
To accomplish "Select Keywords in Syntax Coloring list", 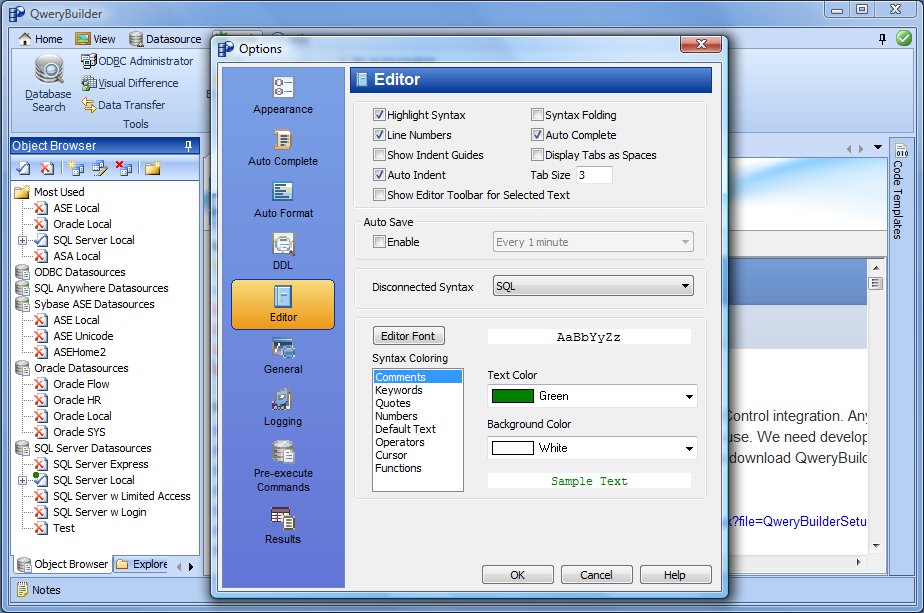I will coord(399,390).
